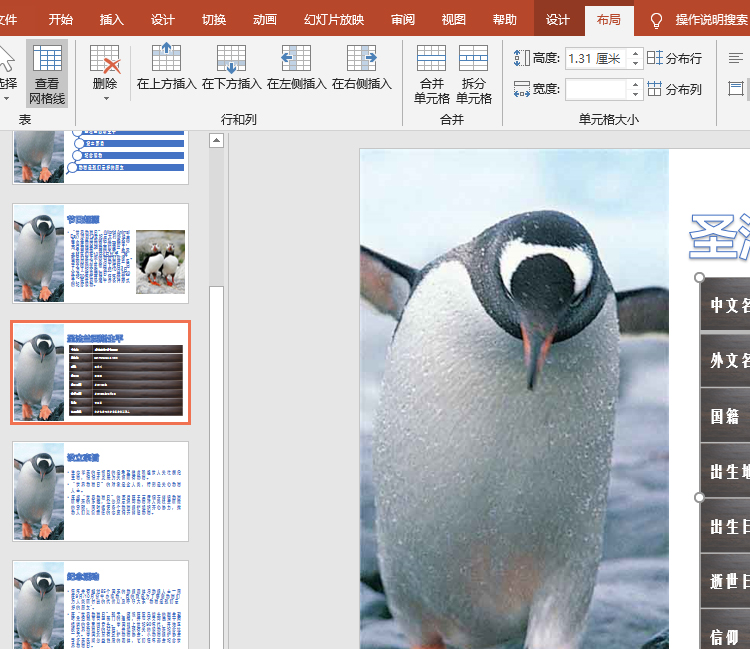Select the slide thumbnail with two penguins photo
The height and width of the screenshot is (649, 750).
[100, 253]
